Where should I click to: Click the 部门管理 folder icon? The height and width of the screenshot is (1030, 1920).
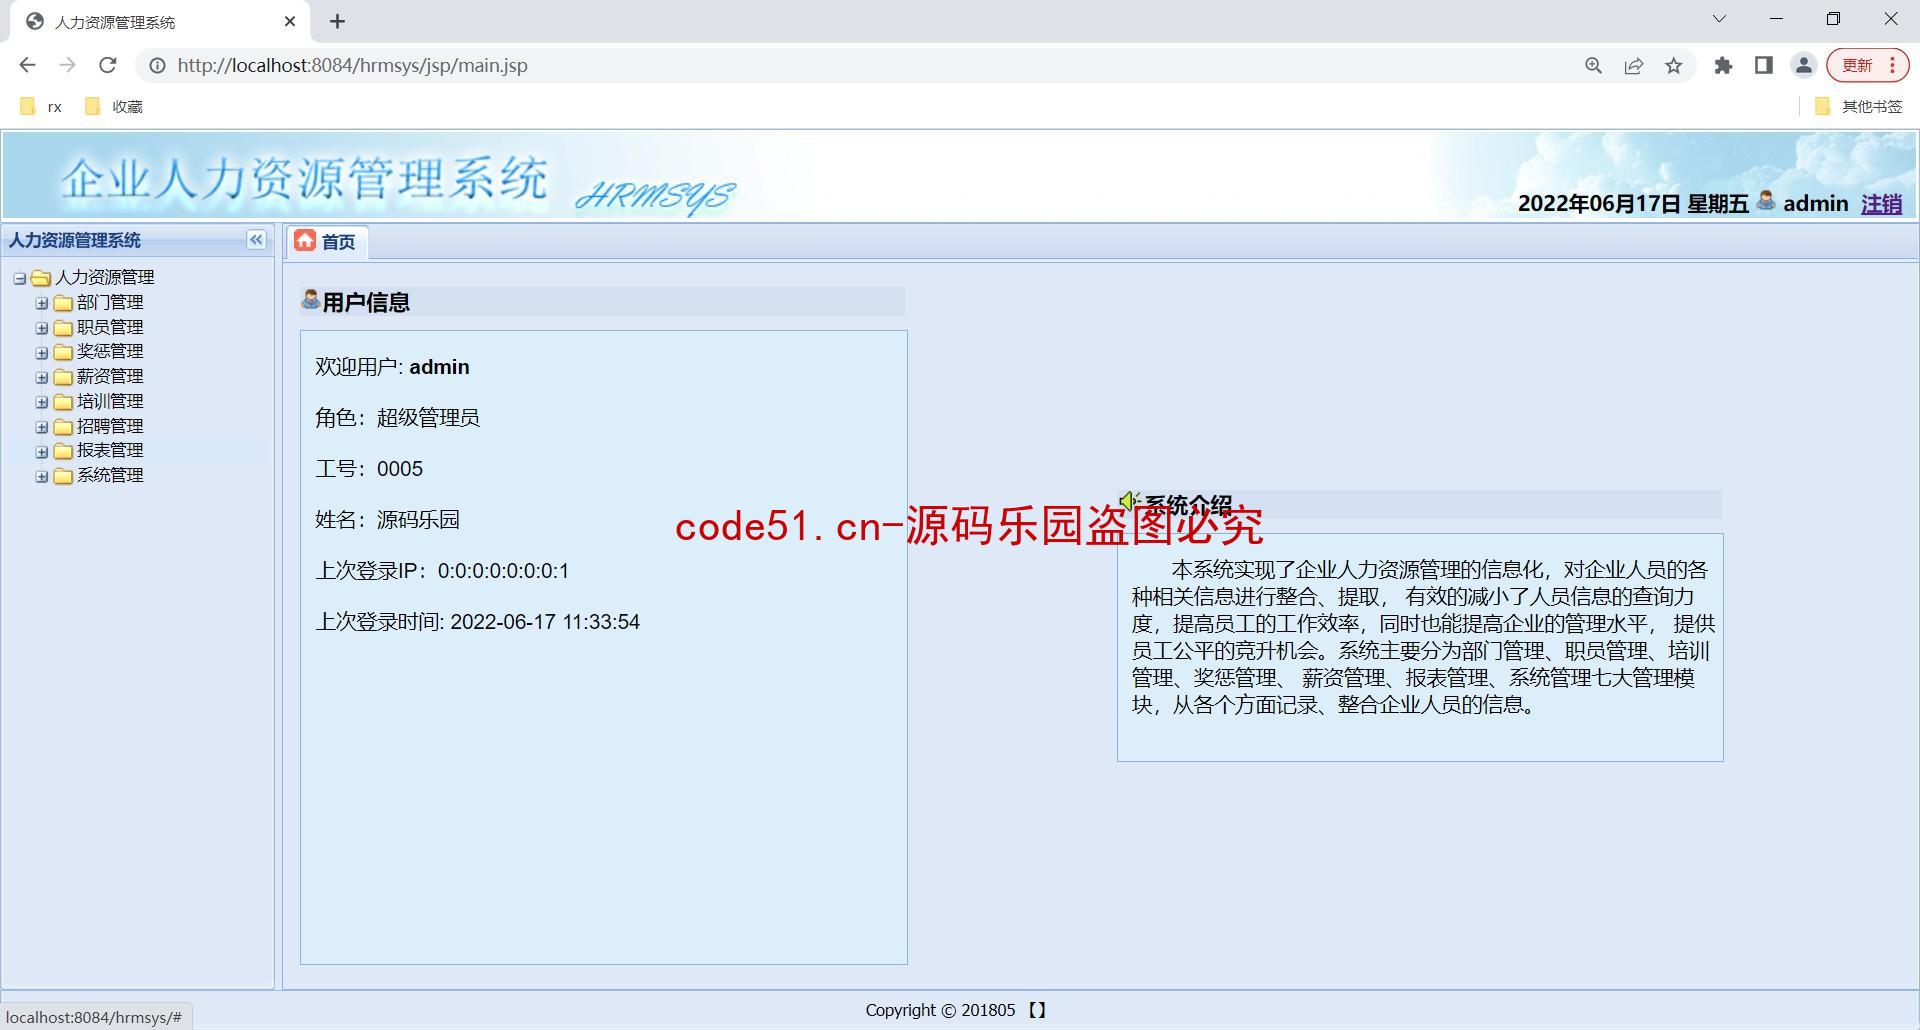(x=63, y=303)
